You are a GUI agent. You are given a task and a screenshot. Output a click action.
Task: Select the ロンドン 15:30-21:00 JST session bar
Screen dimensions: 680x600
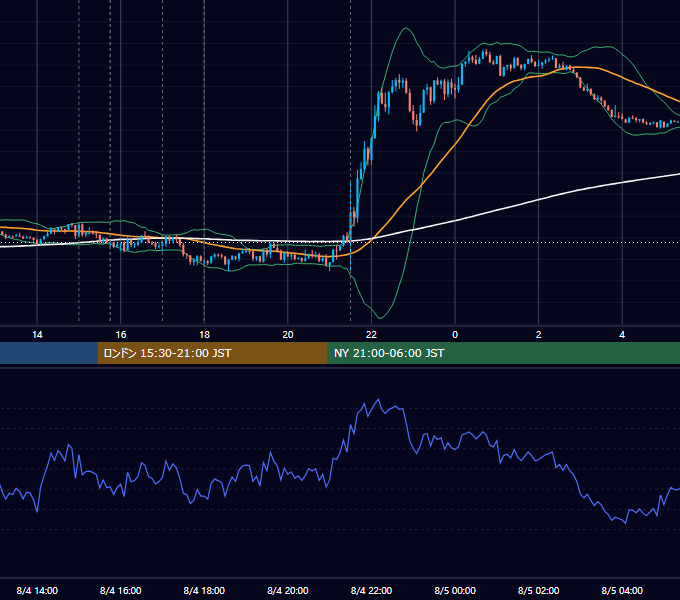click(x=212, y=353)
